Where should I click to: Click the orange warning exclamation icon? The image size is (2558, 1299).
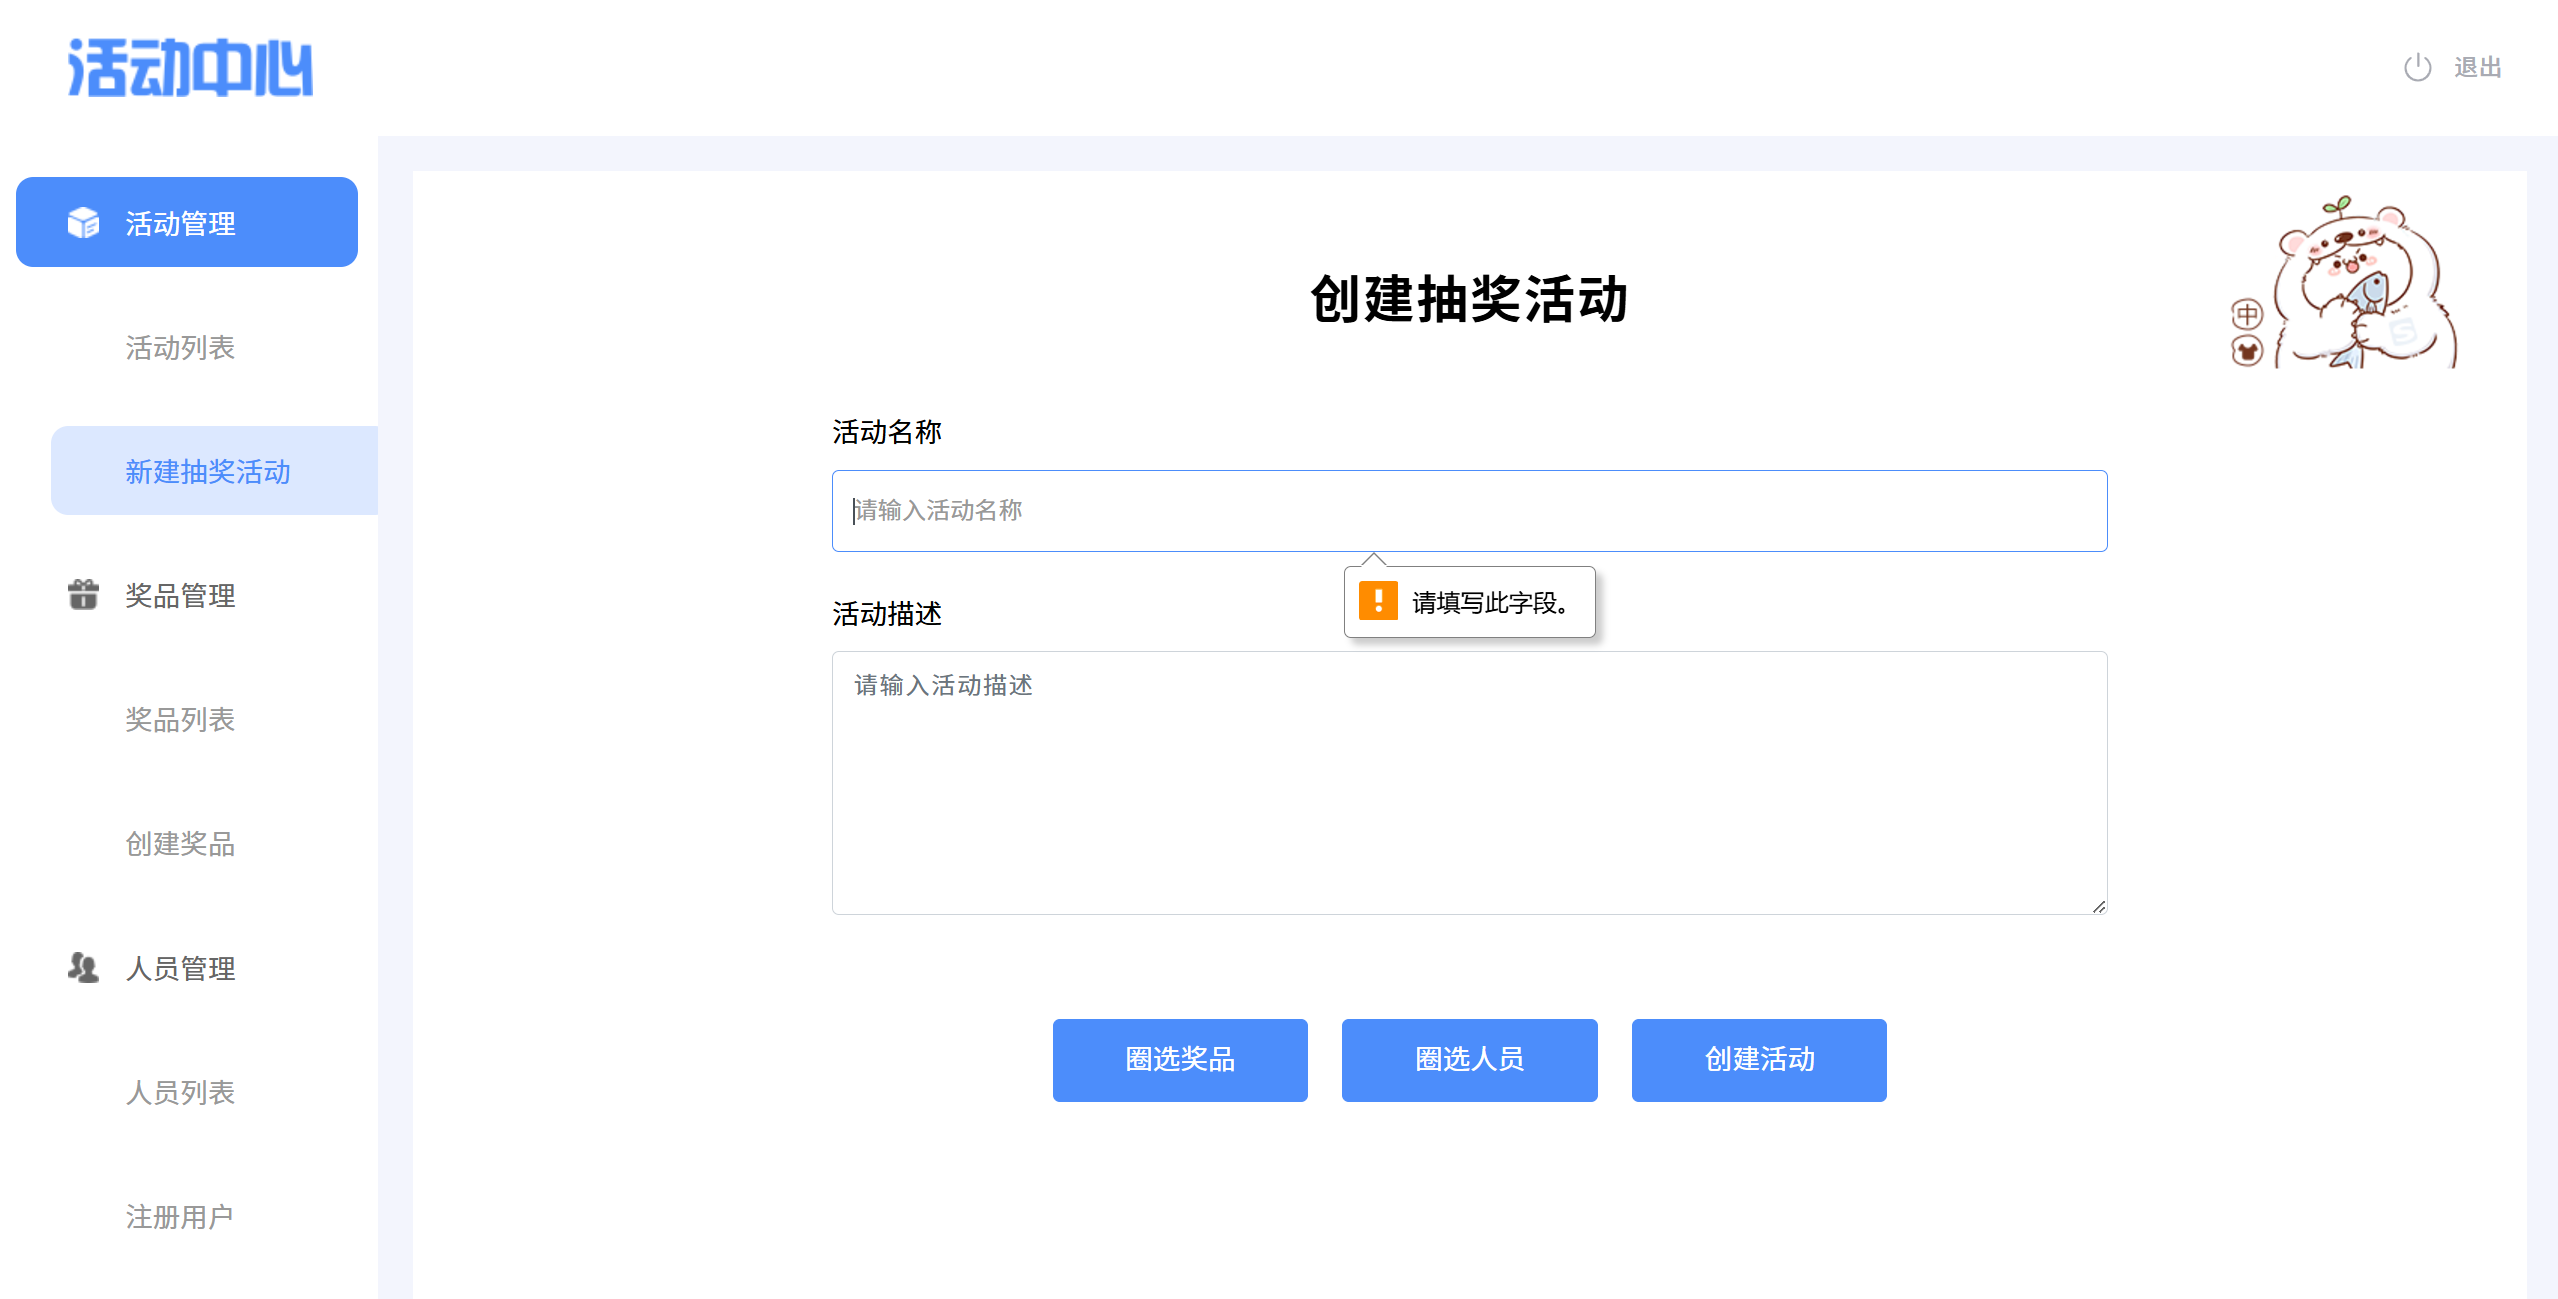pos(1377,601)
